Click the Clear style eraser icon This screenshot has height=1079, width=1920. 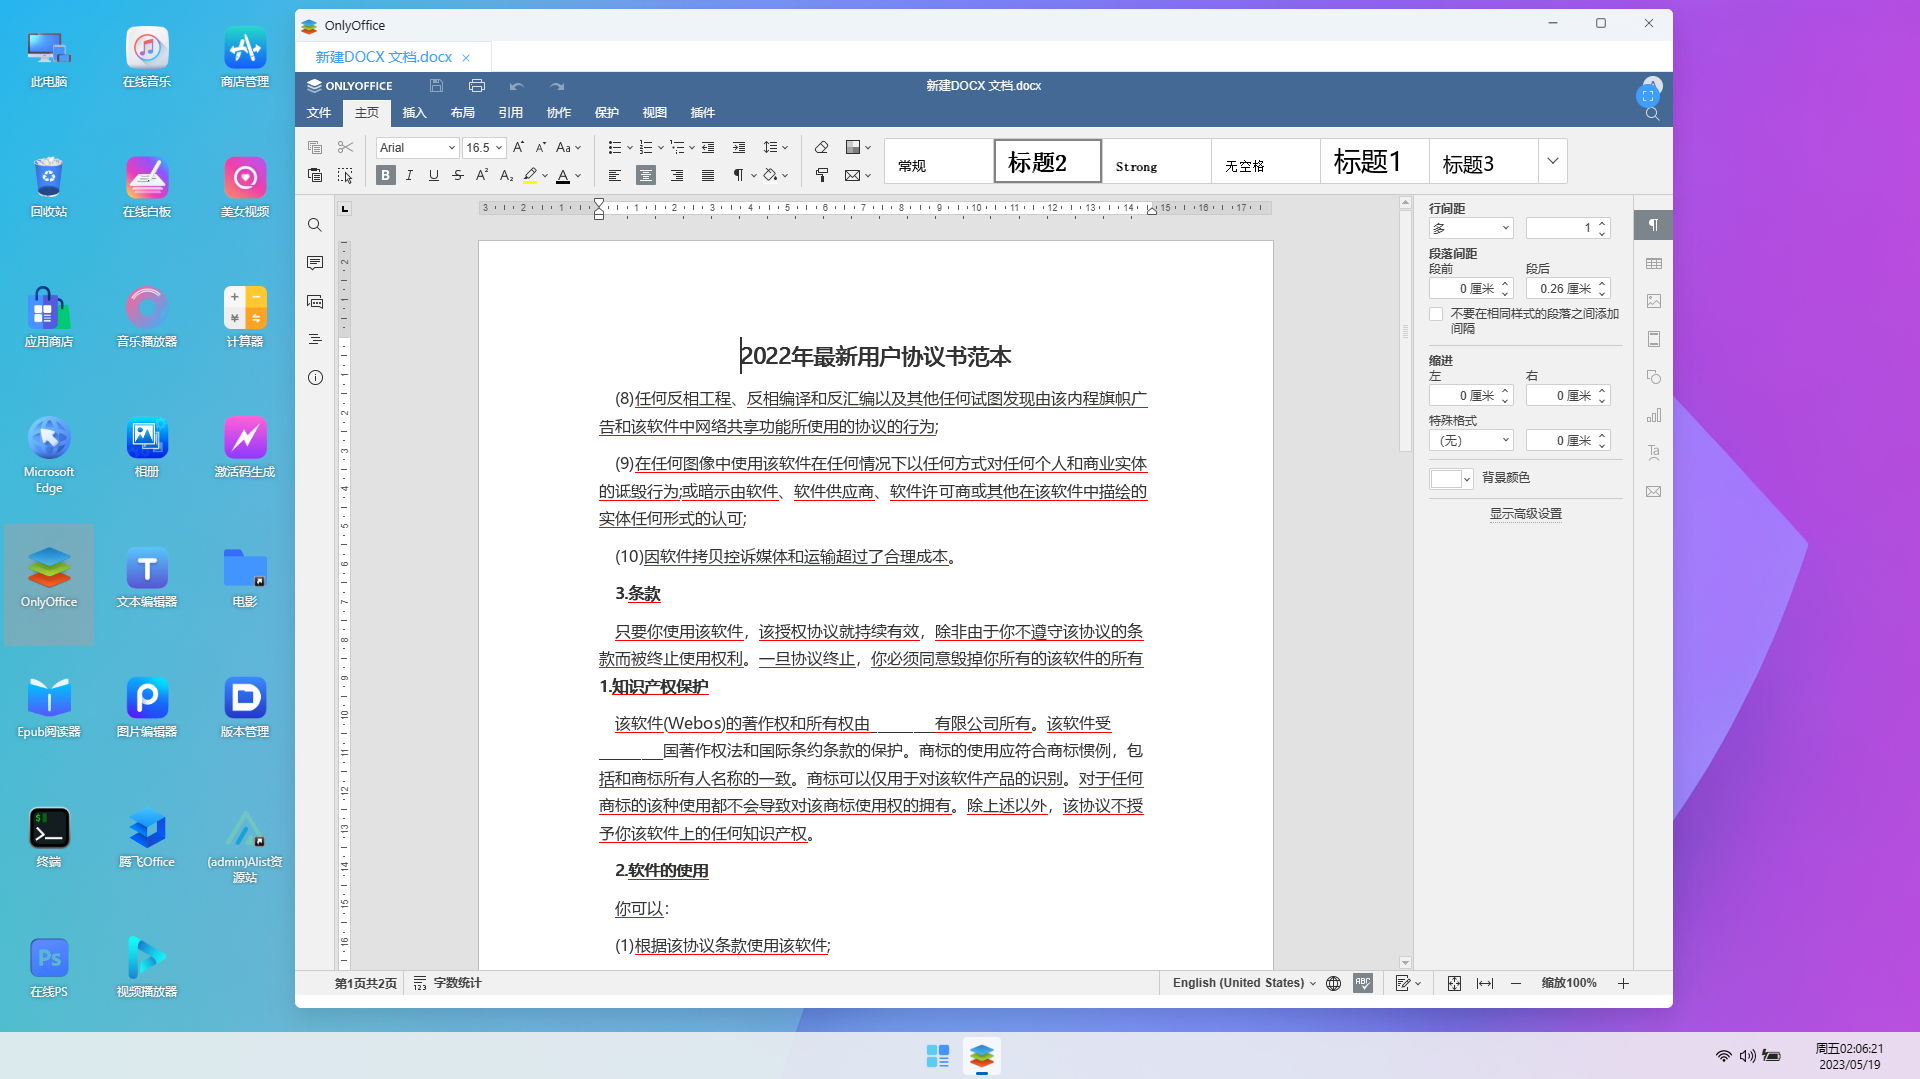tap(822, 148)
